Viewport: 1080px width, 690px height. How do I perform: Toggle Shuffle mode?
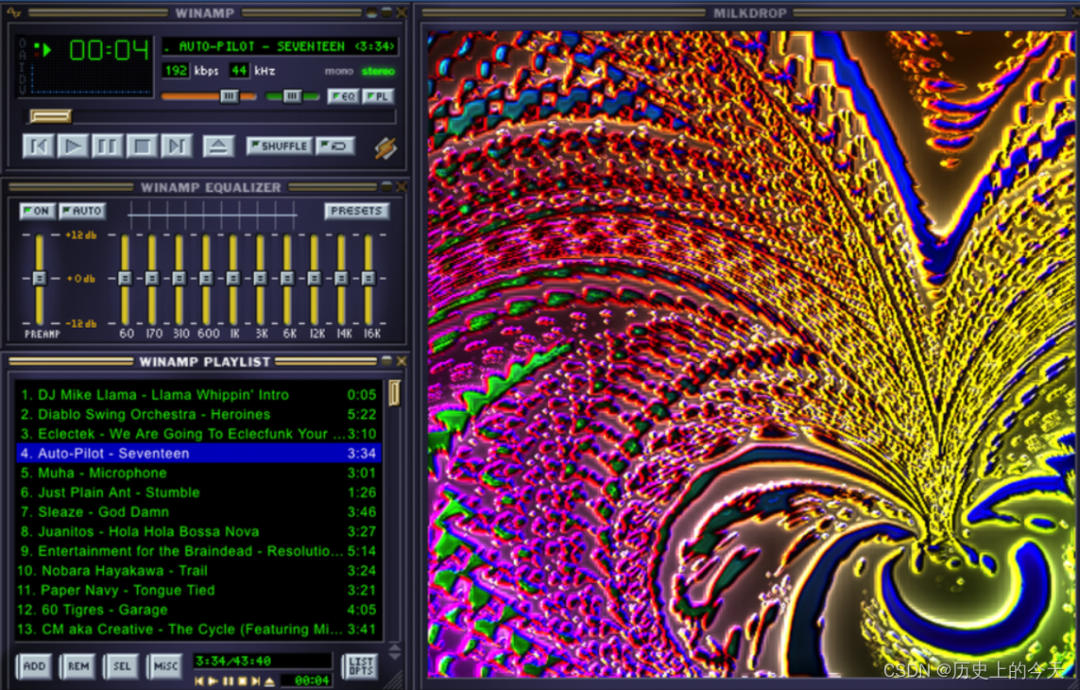tap(279, 146)
